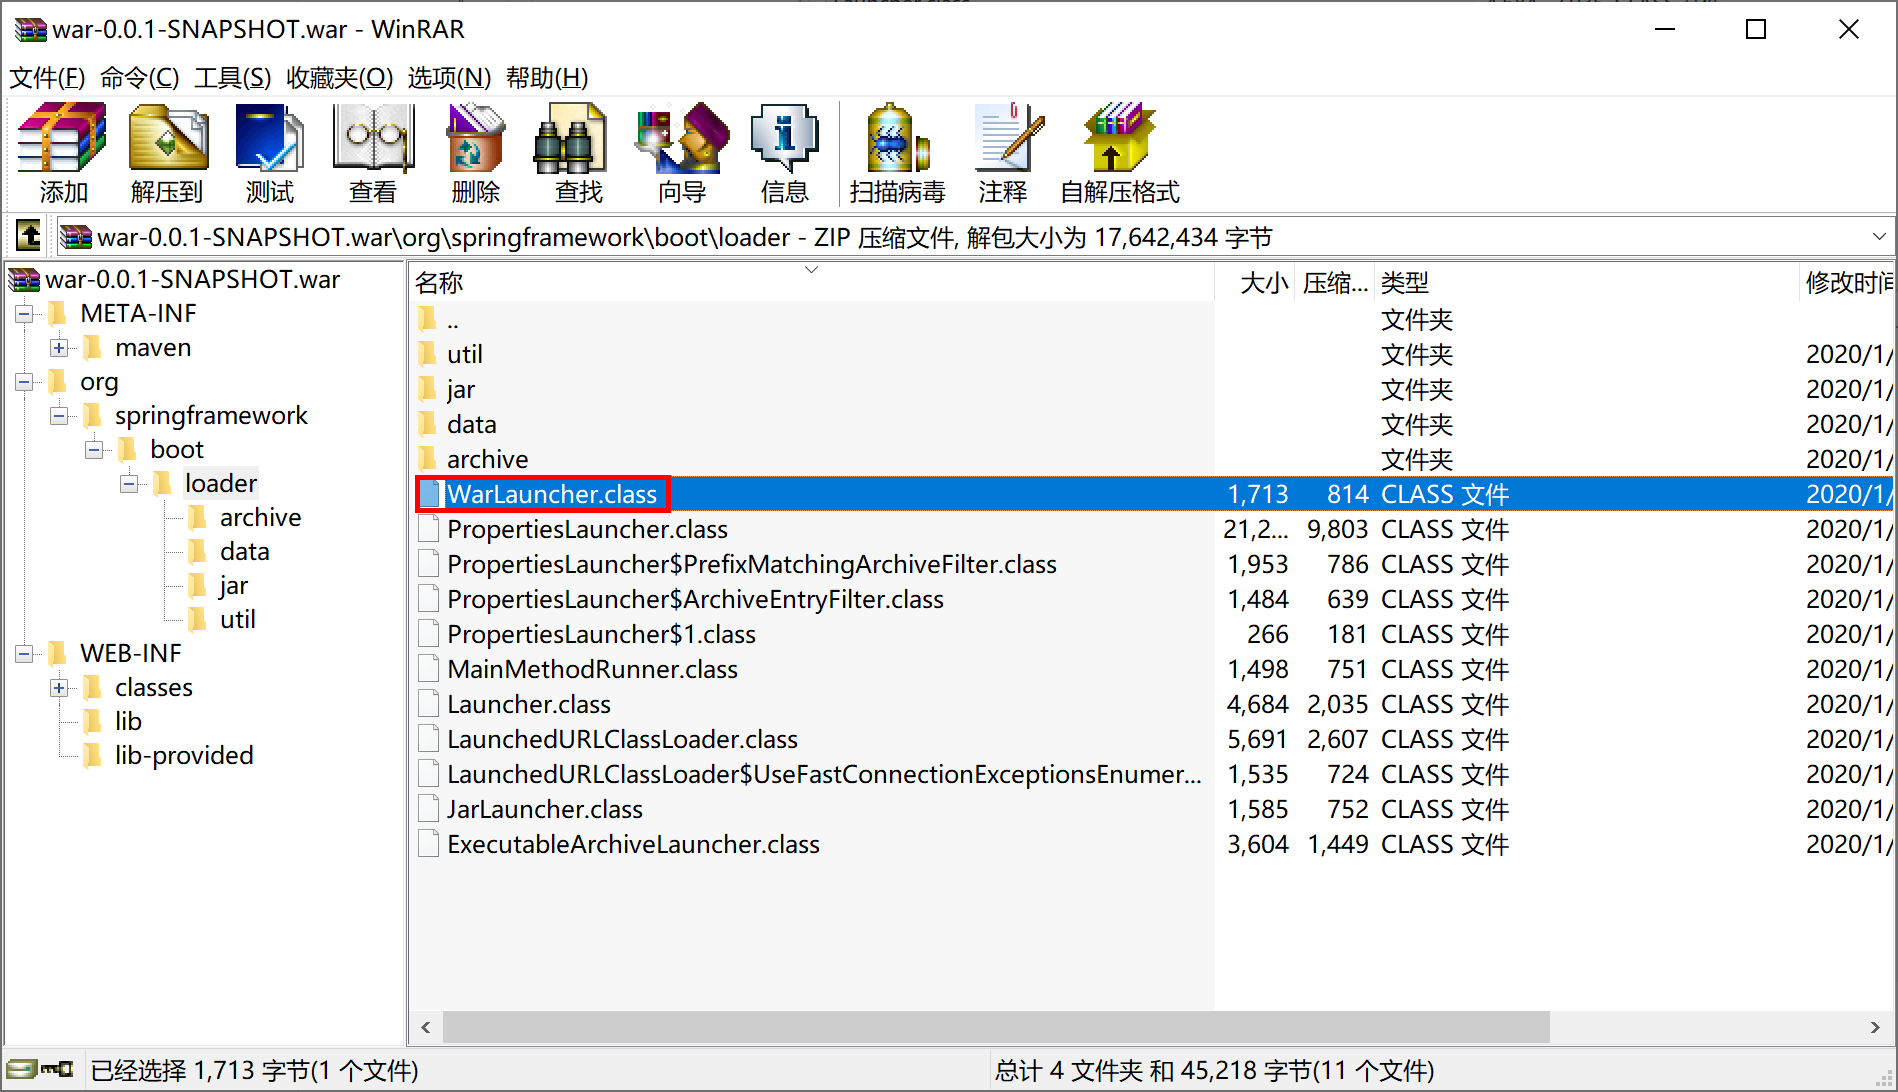Image resolution: width=1898 pixels, height=1092 pixels.
Task: Click the parent '..' folder icon
Action: click(428, 319)
